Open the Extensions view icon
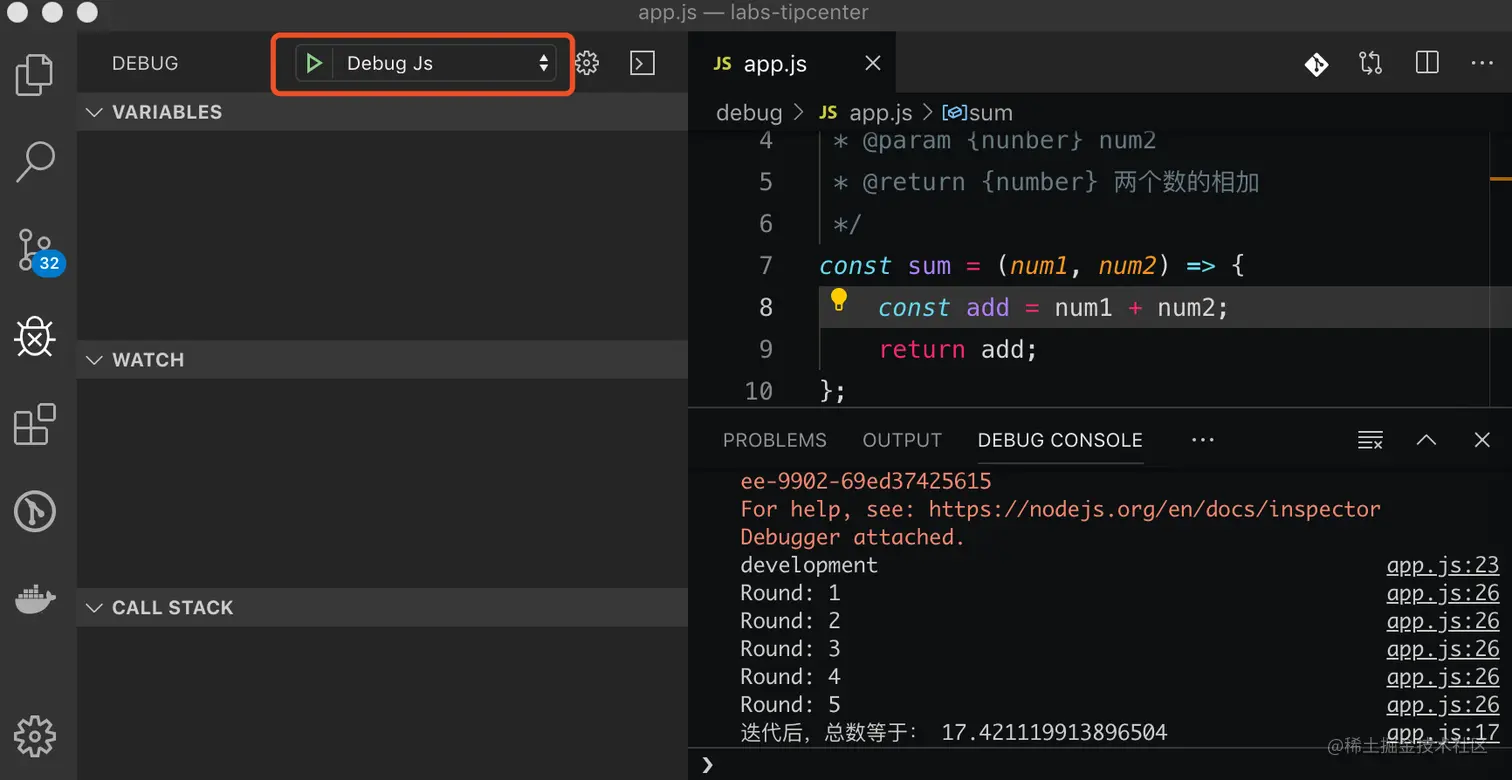This screenshot has width=1512, height=780. coord(35,424)
